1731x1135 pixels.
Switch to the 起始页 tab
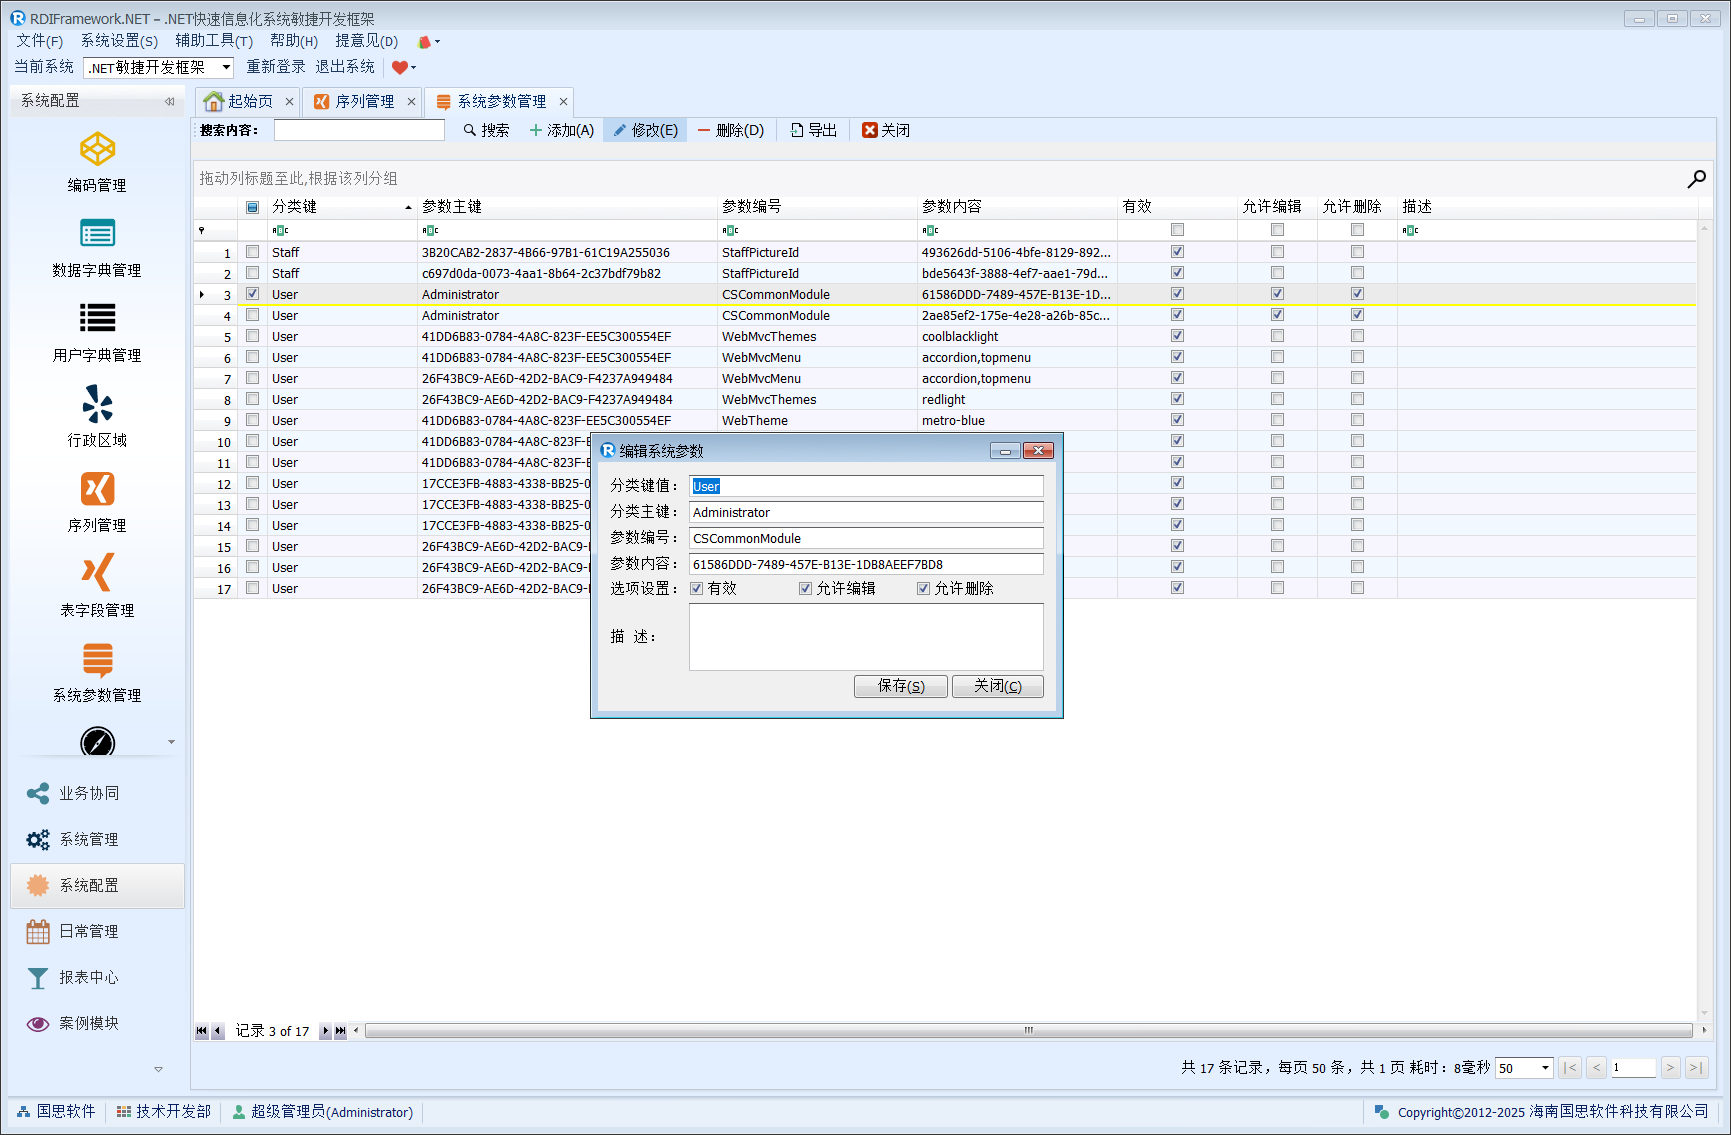click(x=240, y=102)
